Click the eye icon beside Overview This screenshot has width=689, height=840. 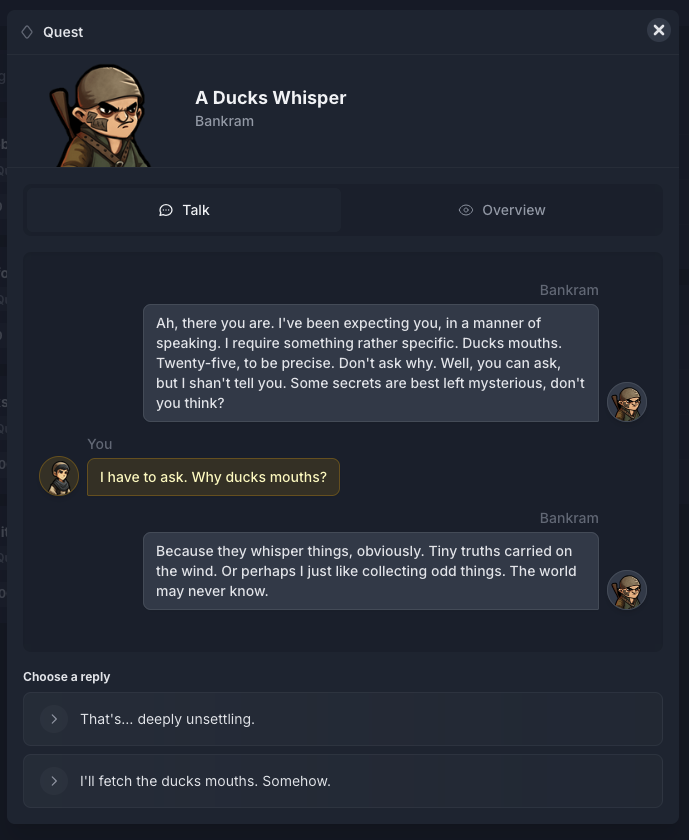click(x=465, y=210)
